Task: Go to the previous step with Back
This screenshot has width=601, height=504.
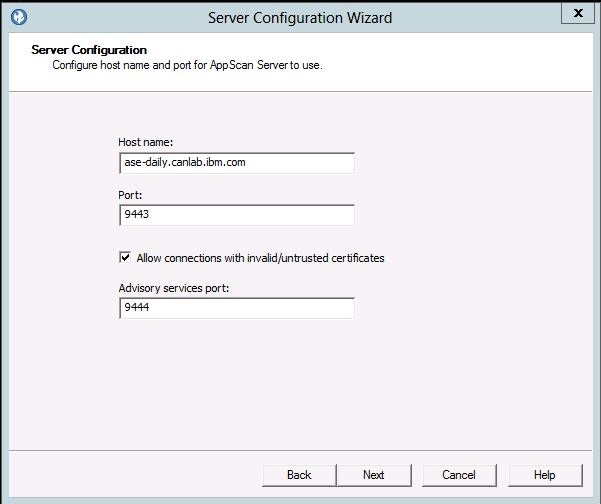Action: click(299, 475)
